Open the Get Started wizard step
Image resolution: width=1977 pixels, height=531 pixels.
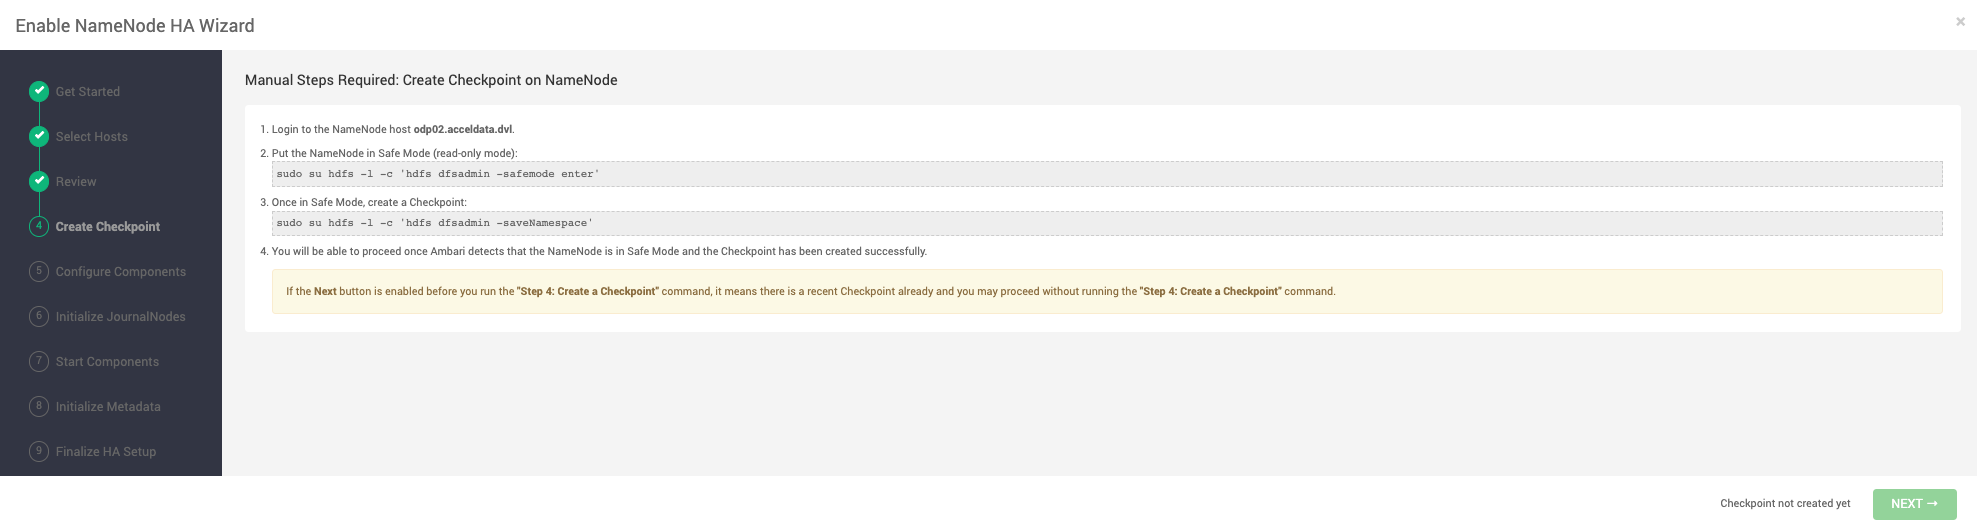(x=88, y=92)
